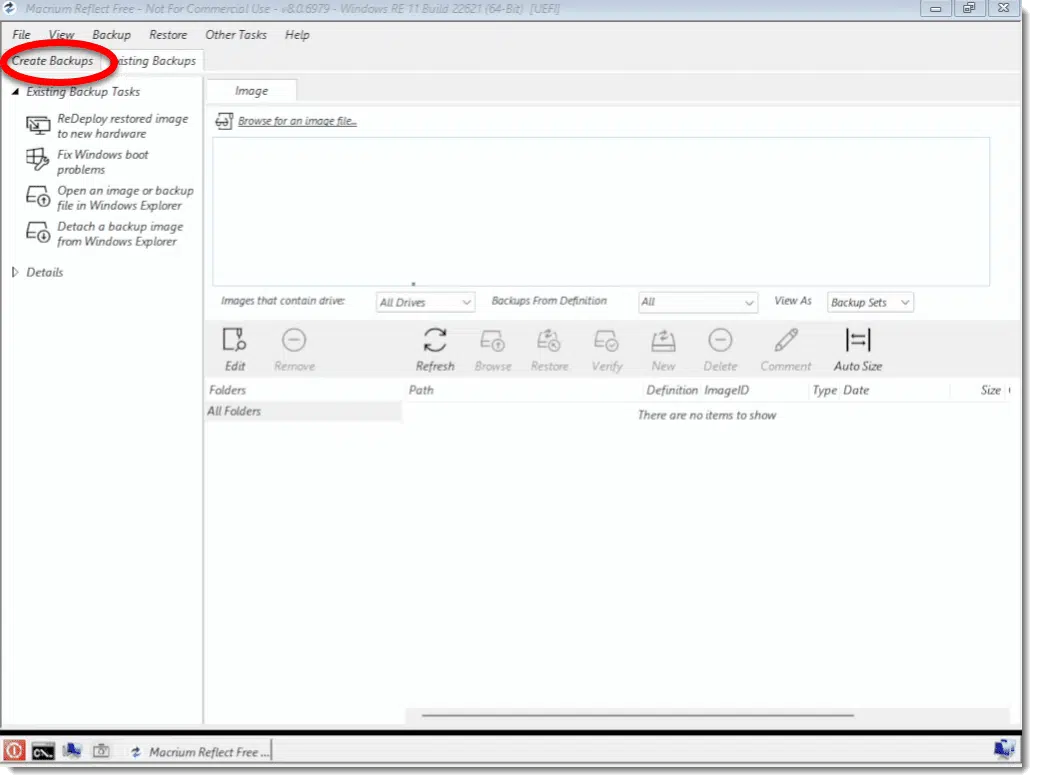Open the Backup menu

click(x=111, y=35)
